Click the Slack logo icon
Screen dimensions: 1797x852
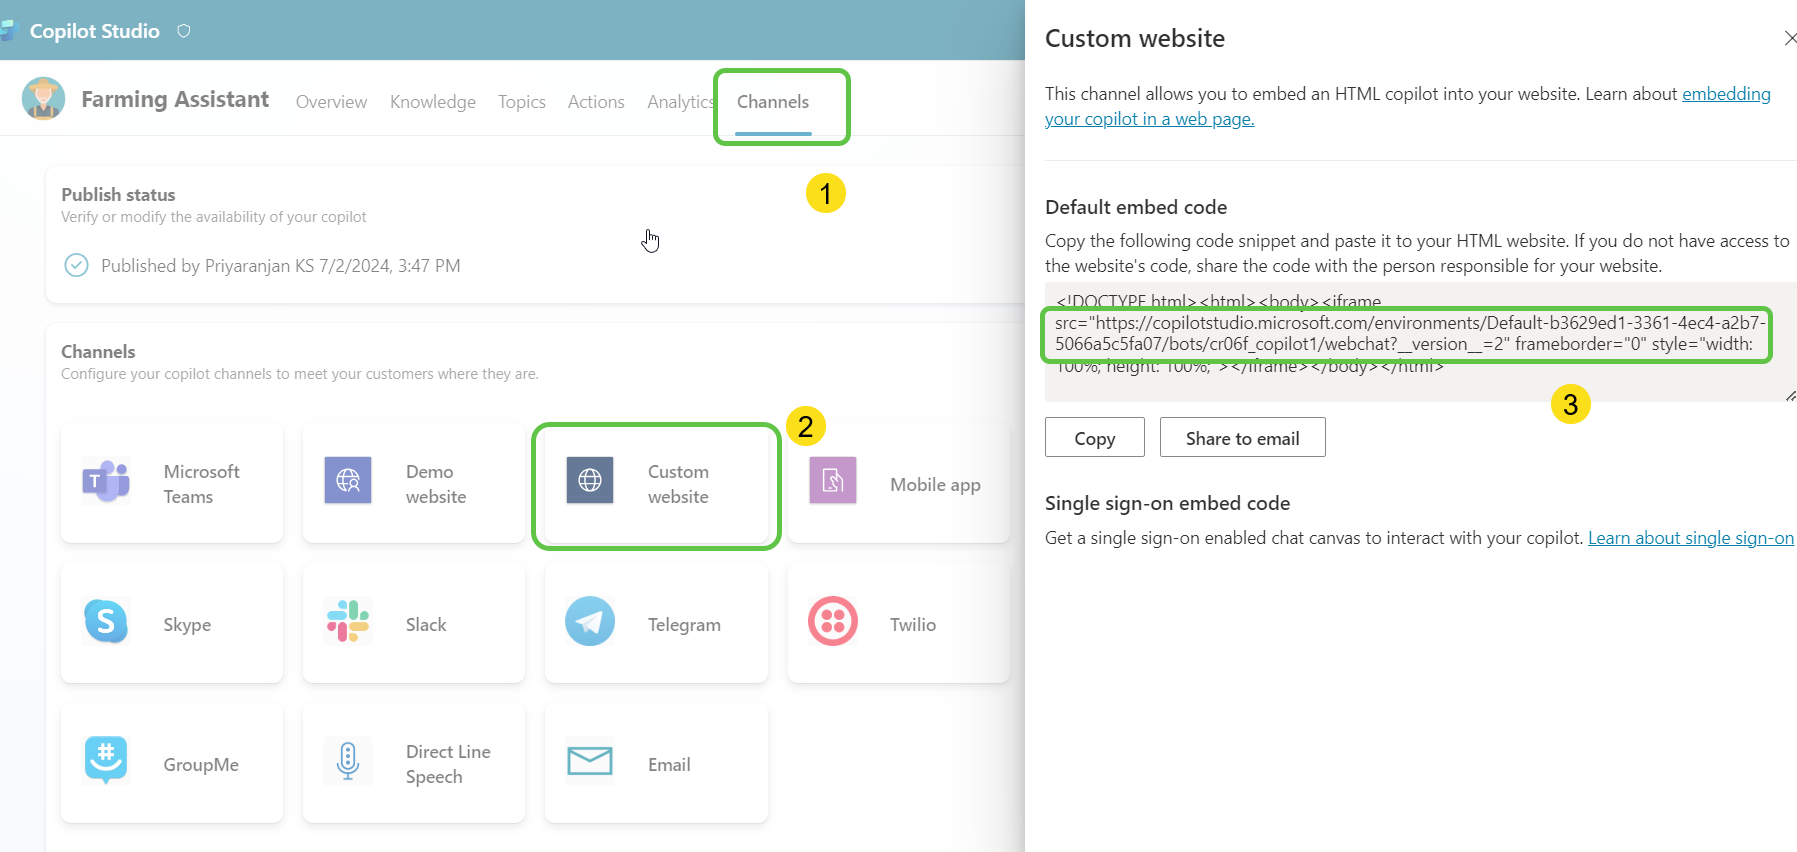coord(348,621)
